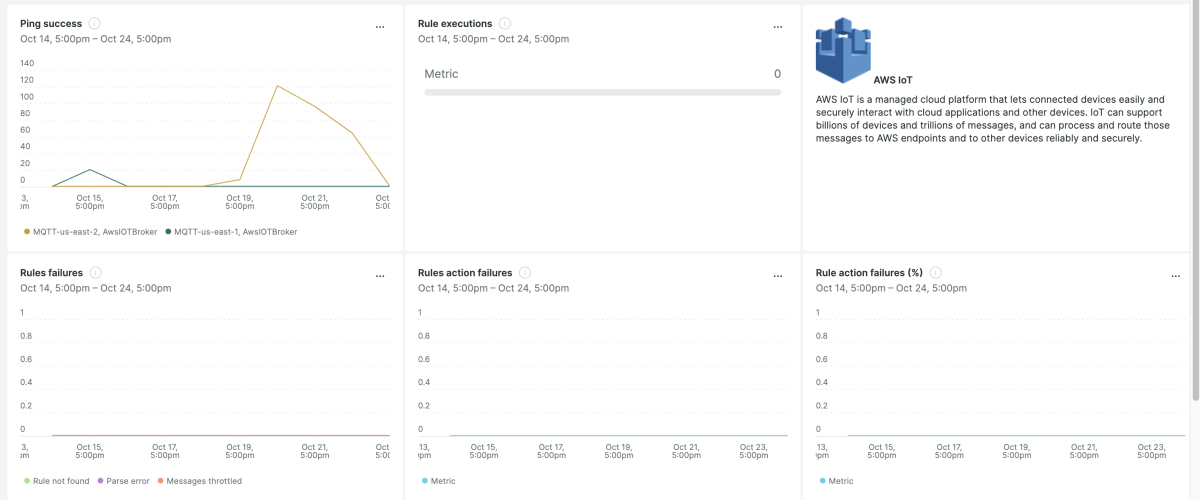The width and height of the screenshot is (1200, 500).
Task: Show info tooltip for Rule executions
Action: tap(505, 23)
